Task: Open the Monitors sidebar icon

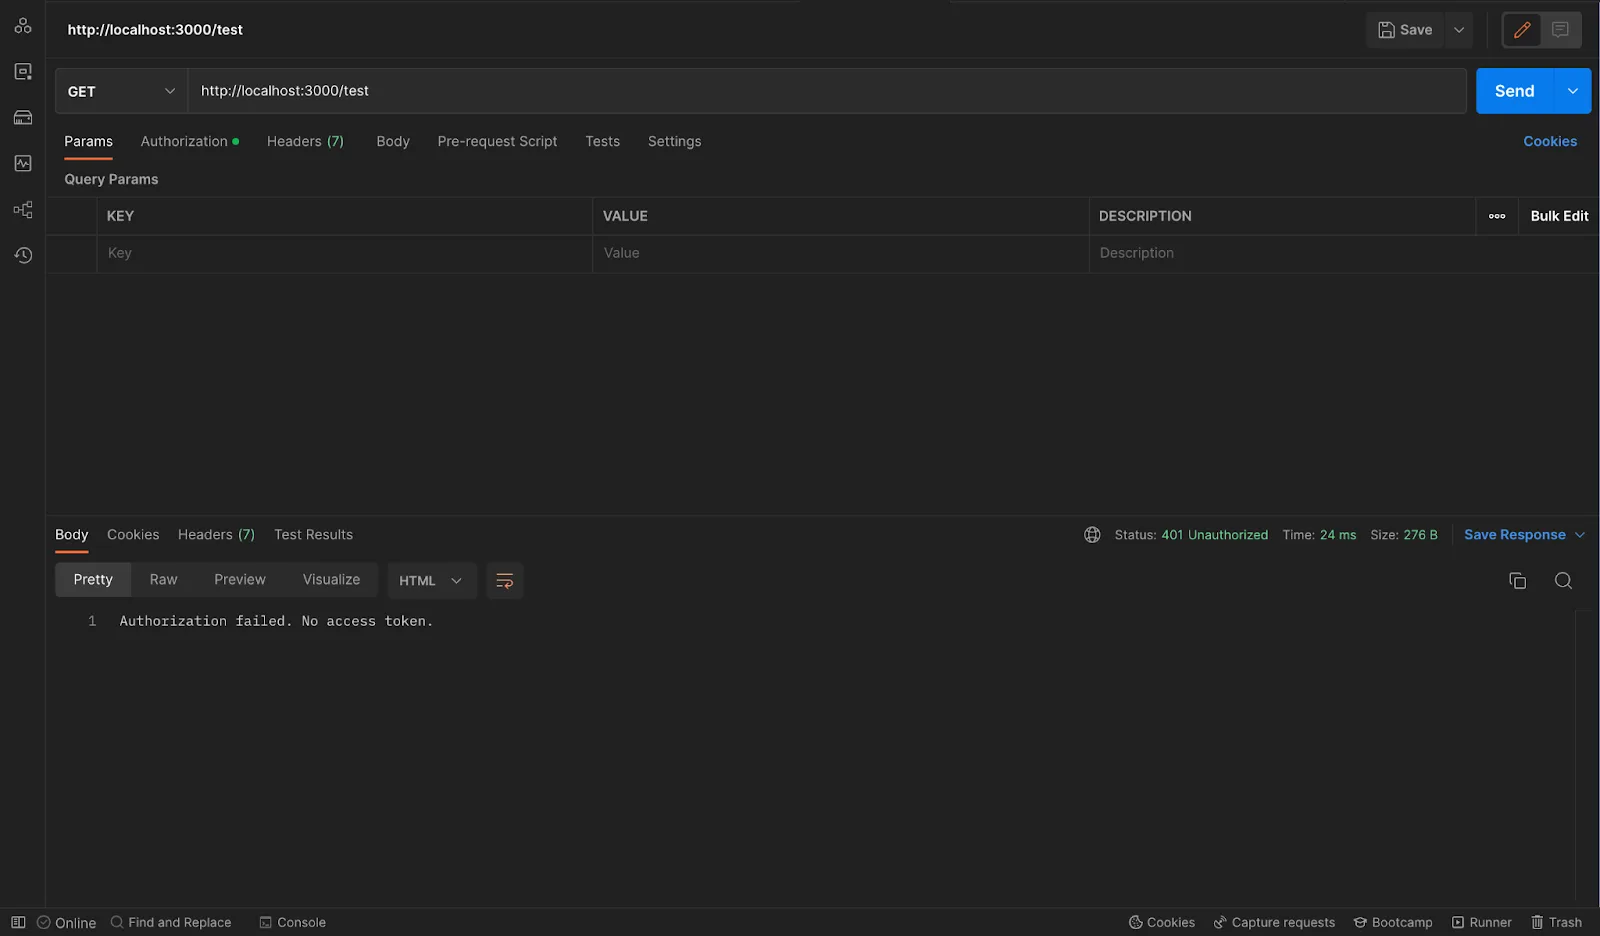Action: (x=23, y=163)
